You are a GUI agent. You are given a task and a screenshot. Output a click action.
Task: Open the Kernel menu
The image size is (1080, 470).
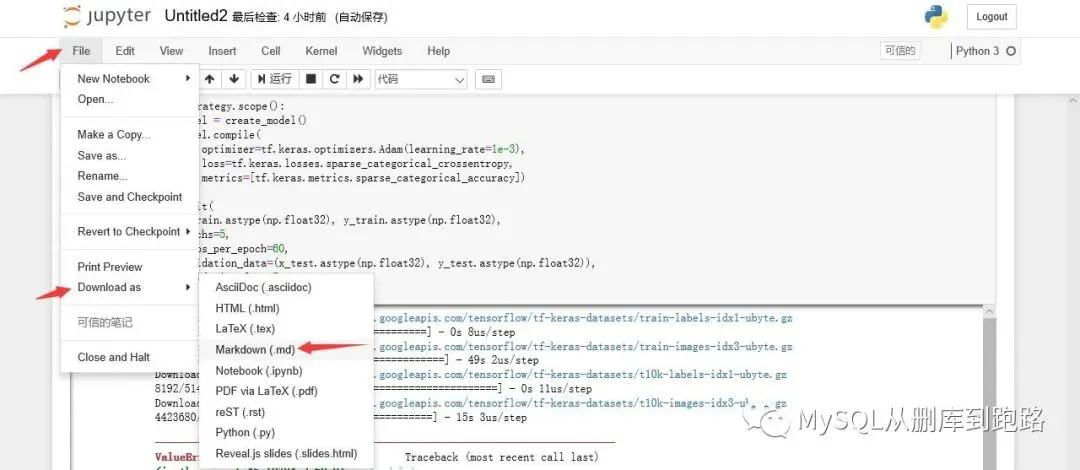[322, 51]
